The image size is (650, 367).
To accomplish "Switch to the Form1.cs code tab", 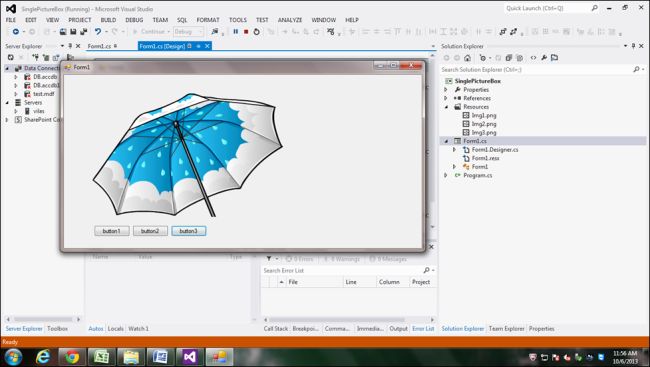I will 99,46.
